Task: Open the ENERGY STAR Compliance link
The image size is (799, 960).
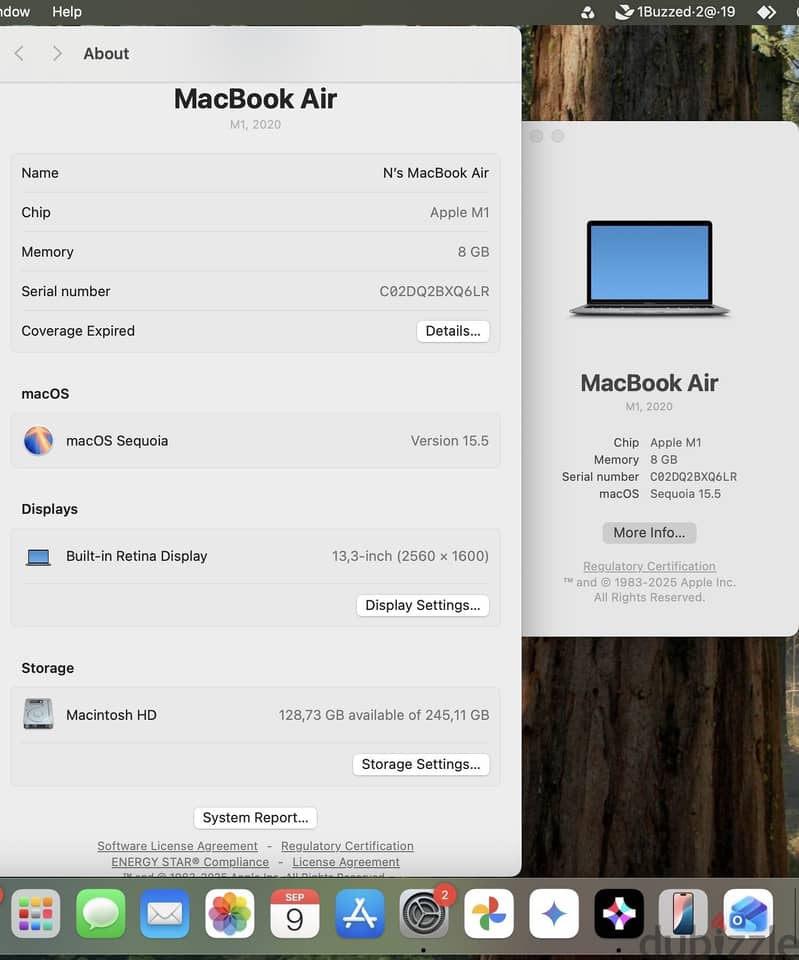Action: (190, 861)
